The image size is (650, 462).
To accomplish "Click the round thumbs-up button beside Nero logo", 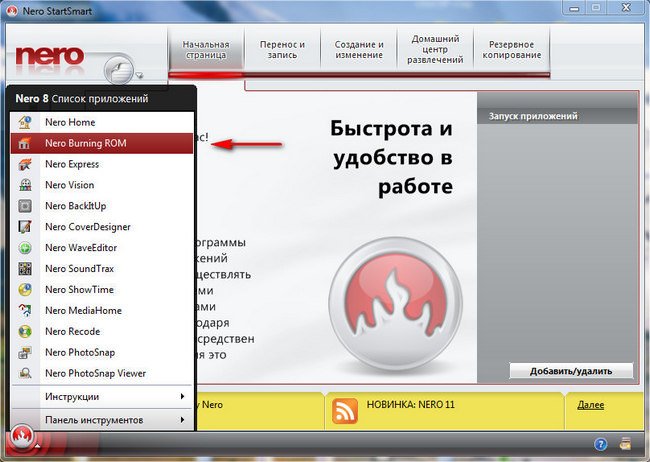I will coord(119,69).
